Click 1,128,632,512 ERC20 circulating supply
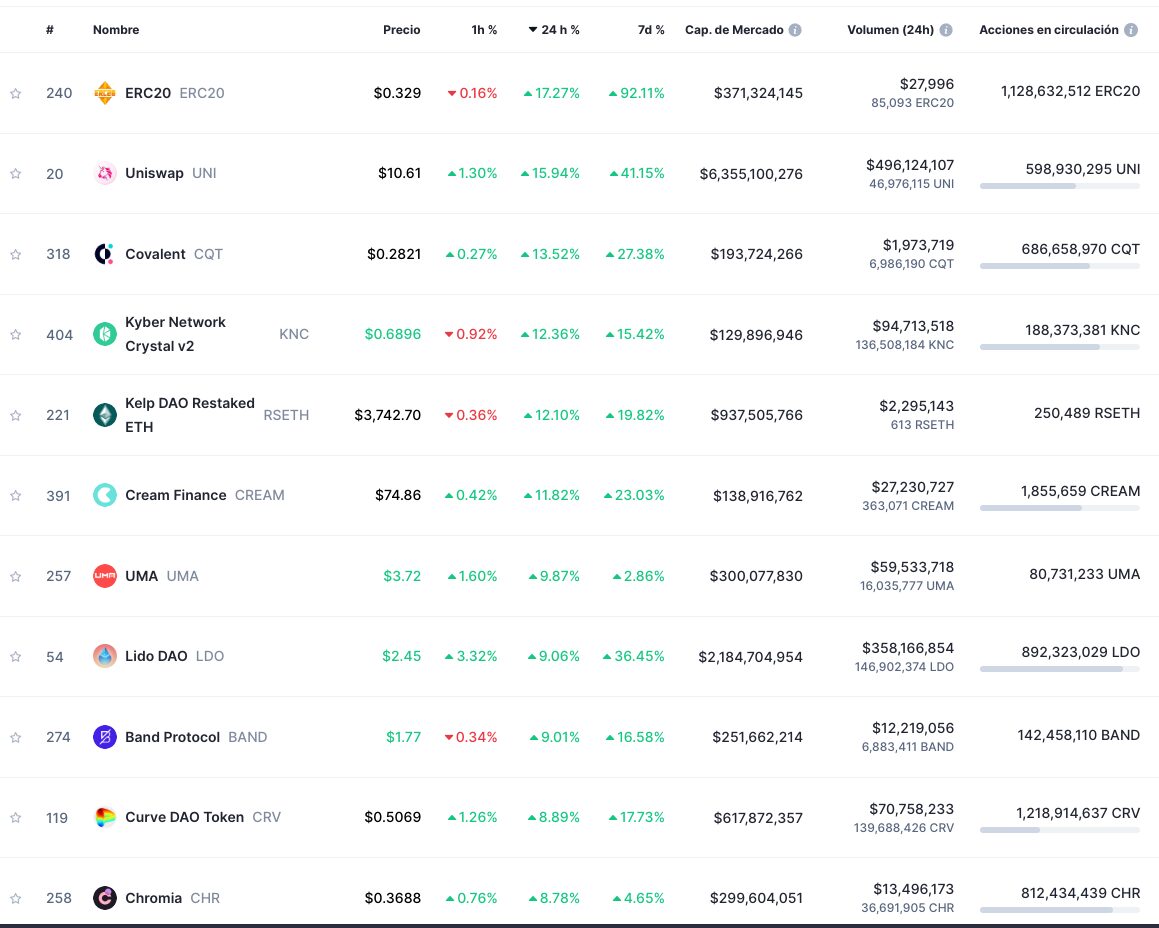The width and height of the screenshot is (1159, 928). pyautogui.click(x=1070, y=91)
